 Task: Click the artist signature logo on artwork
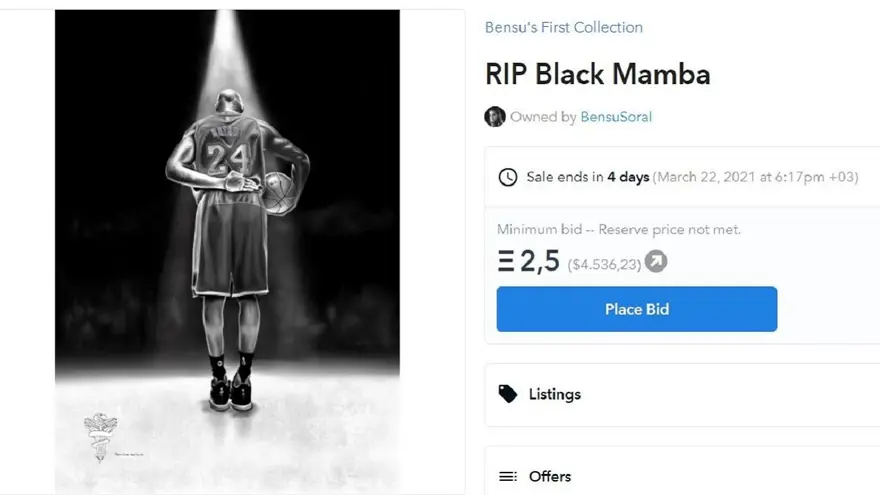(x=101, y=437)
